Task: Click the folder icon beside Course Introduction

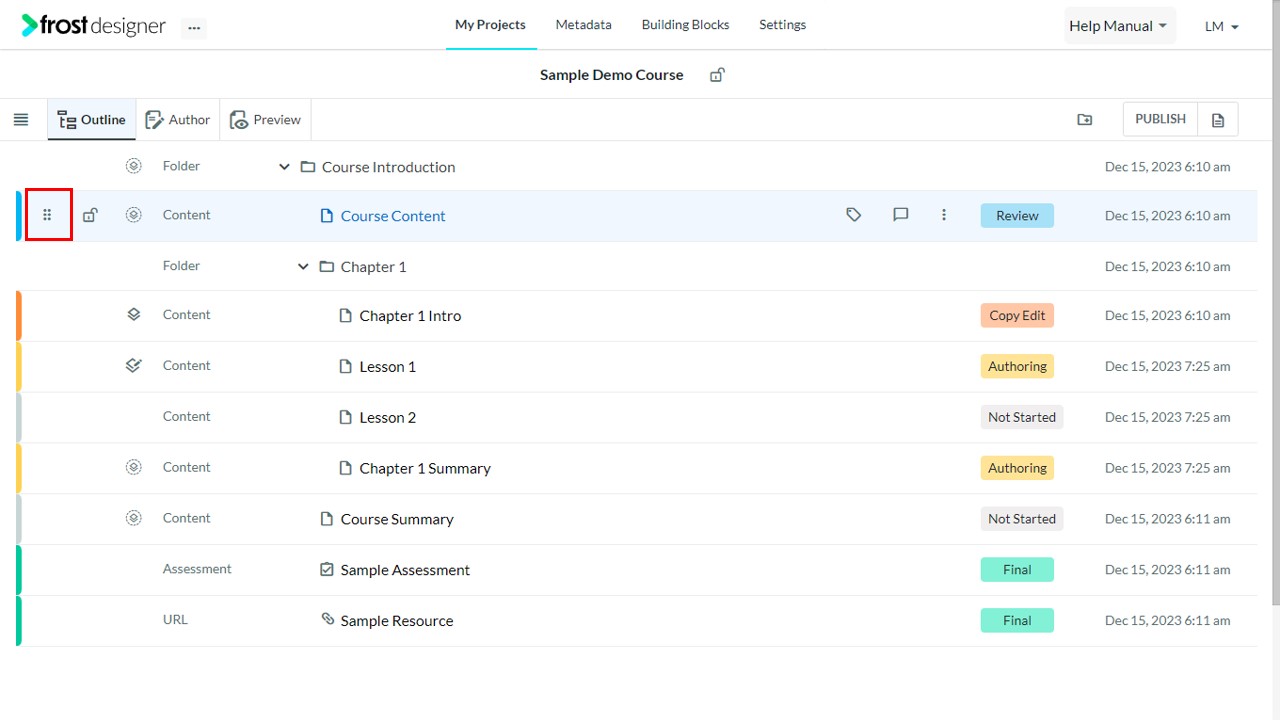Action: (x=308, y=167)
